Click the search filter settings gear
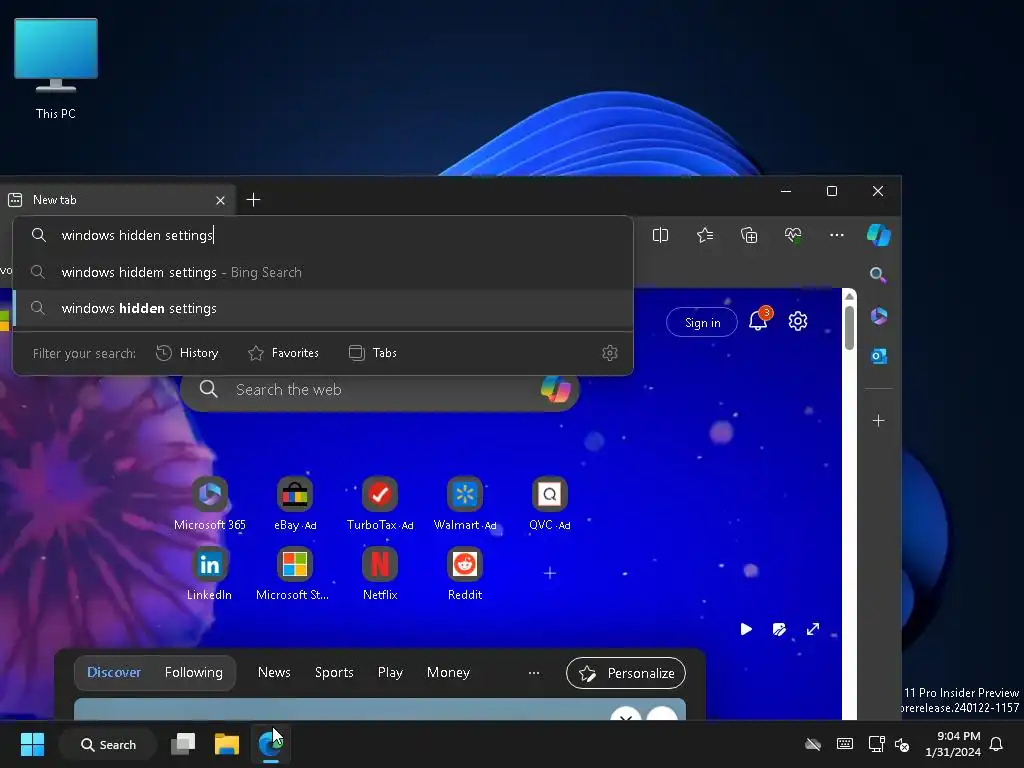 click(x=609, y=353)
